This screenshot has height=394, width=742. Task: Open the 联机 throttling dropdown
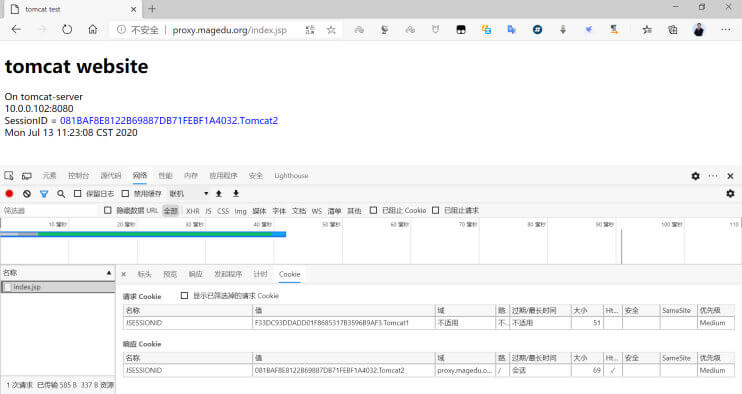(189, 193)
